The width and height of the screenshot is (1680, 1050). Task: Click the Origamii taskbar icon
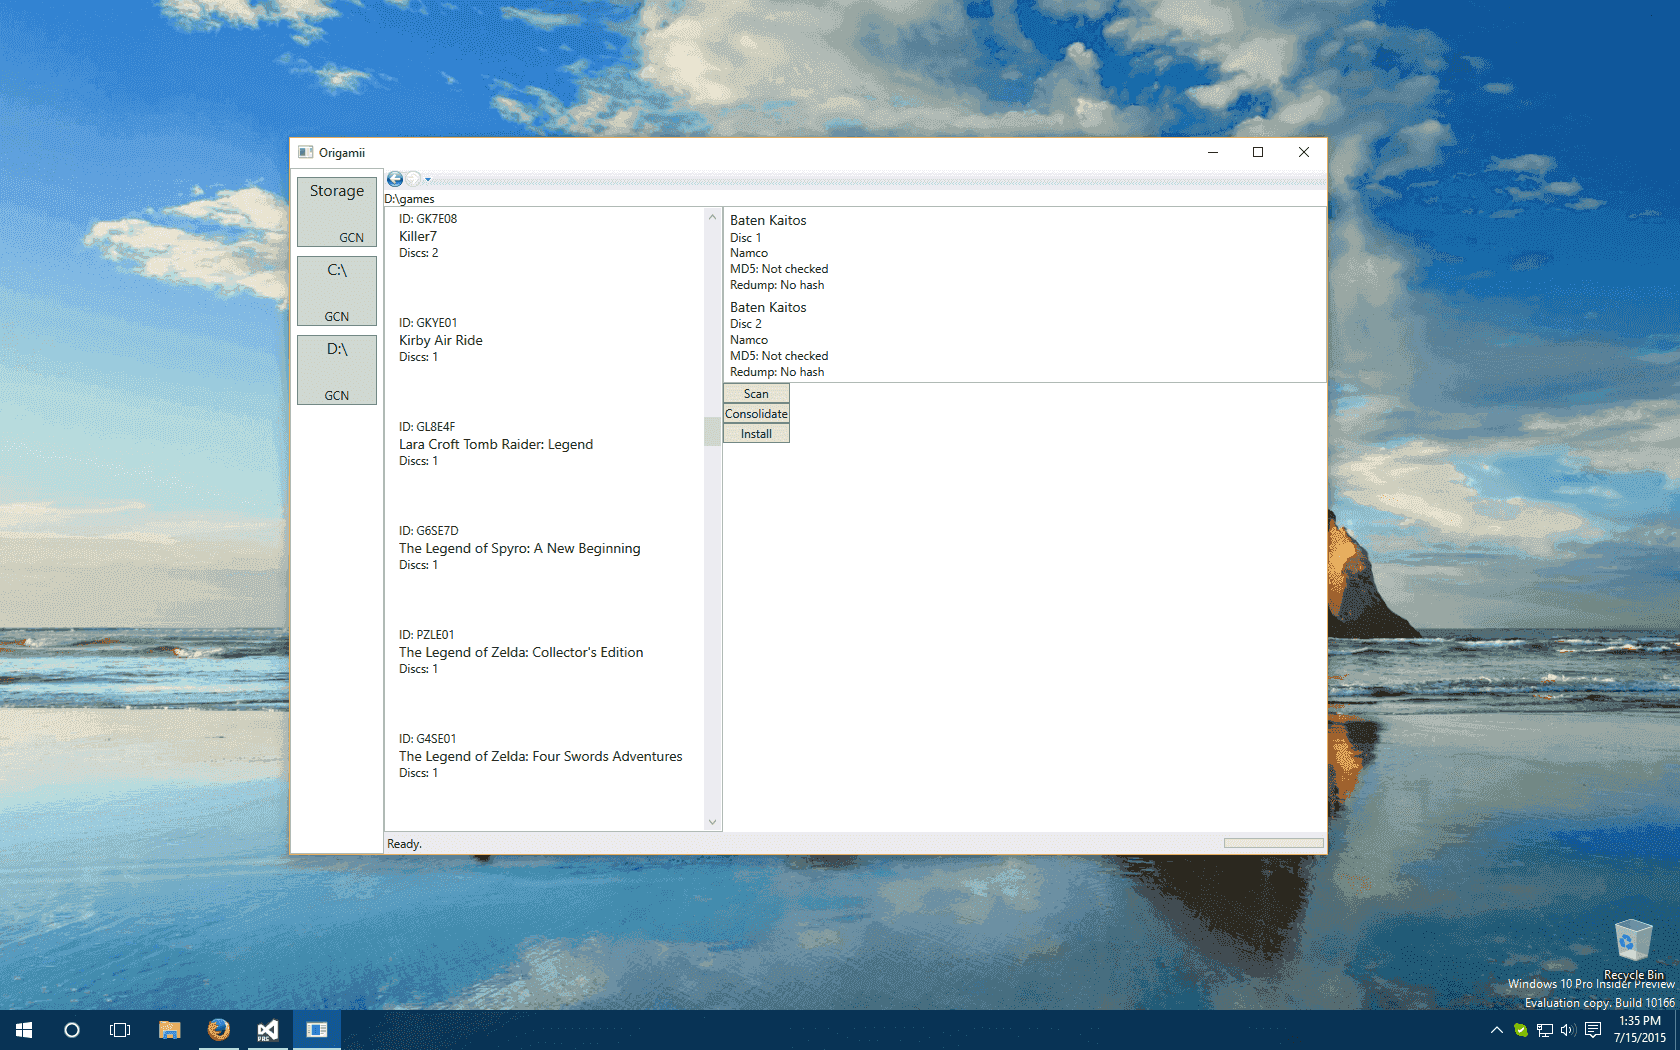(317, 1030)
